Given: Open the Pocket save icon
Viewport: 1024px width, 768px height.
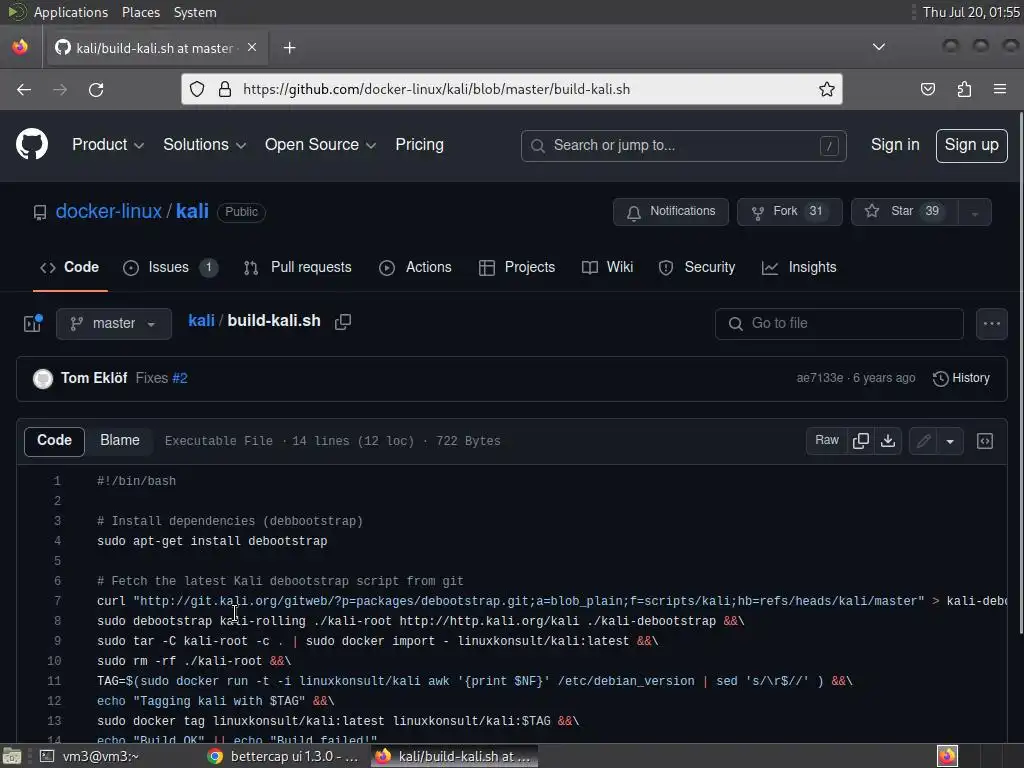Looking at the screenshot, I should [x=927, y=89].
